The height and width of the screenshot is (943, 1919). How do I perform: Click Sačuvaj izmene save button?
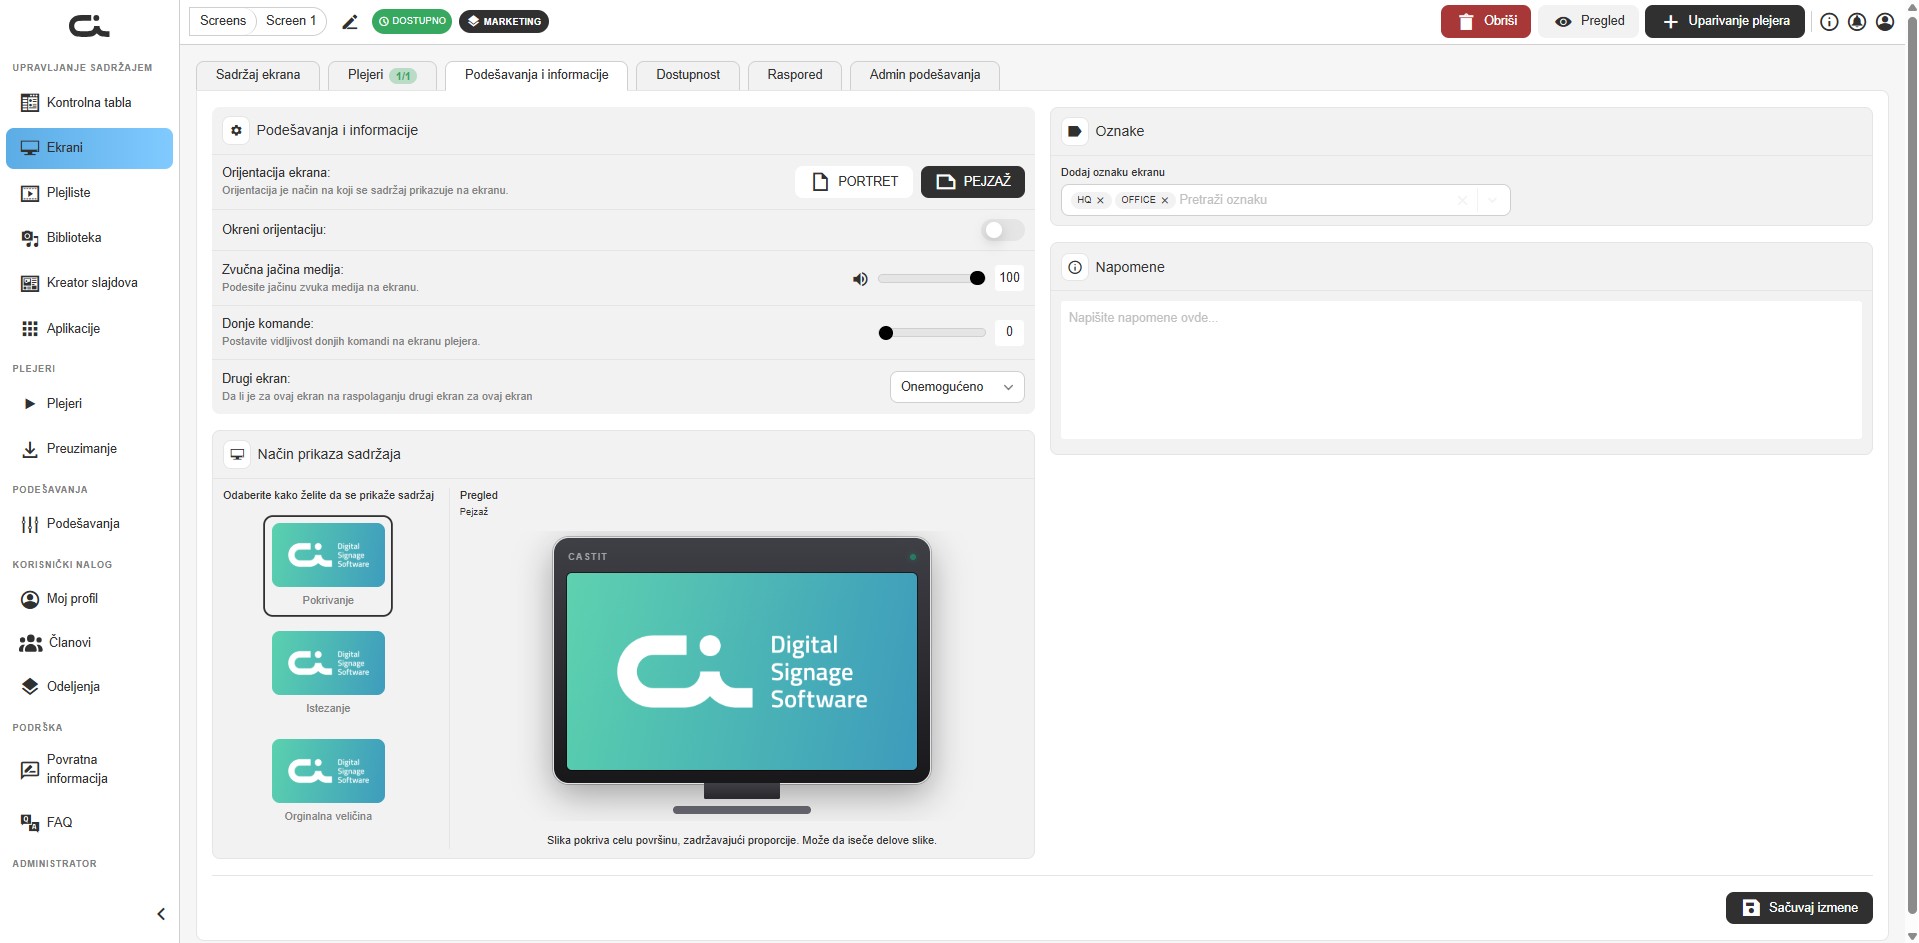click(1799, 908)
